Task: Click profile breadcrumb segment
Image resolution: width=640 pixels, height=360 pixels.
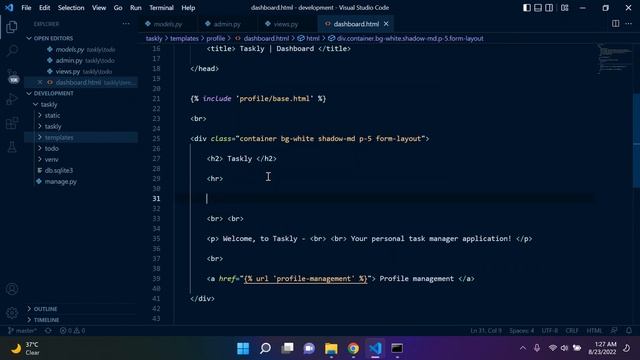Action: click(216, 38)
